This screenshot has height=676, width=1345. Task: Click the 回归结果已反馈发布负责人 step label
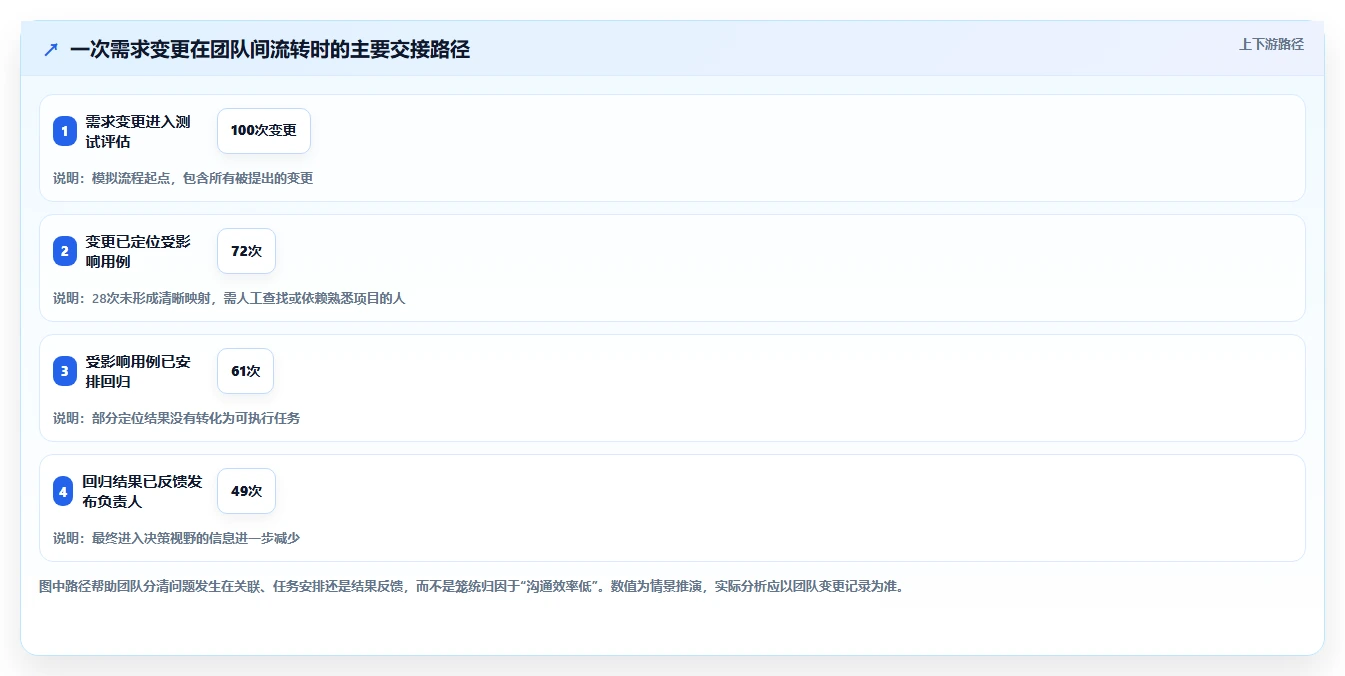142,491
